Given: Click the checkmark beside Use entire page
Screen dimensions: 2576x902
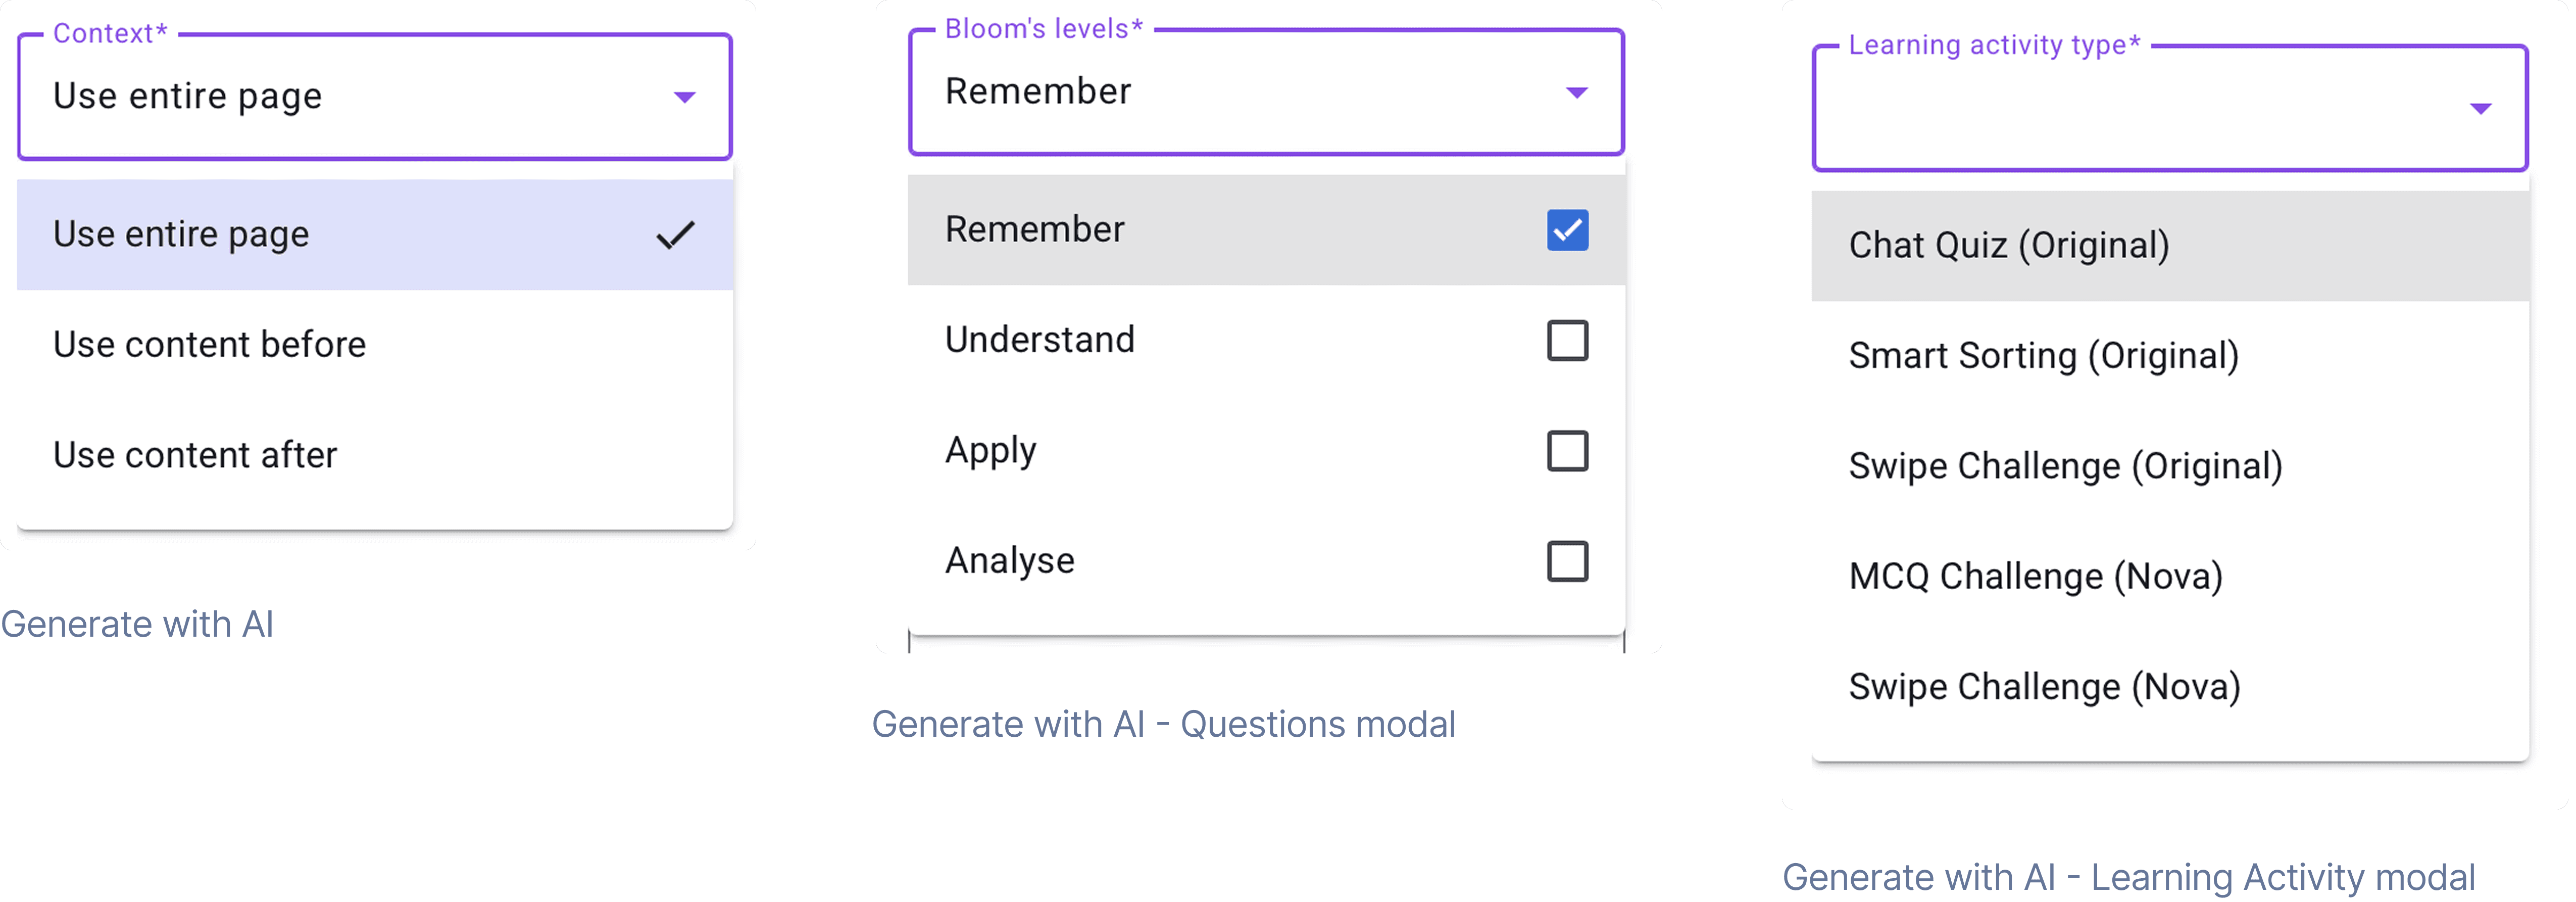Looking at the screenshot, I should coord(675,235).
